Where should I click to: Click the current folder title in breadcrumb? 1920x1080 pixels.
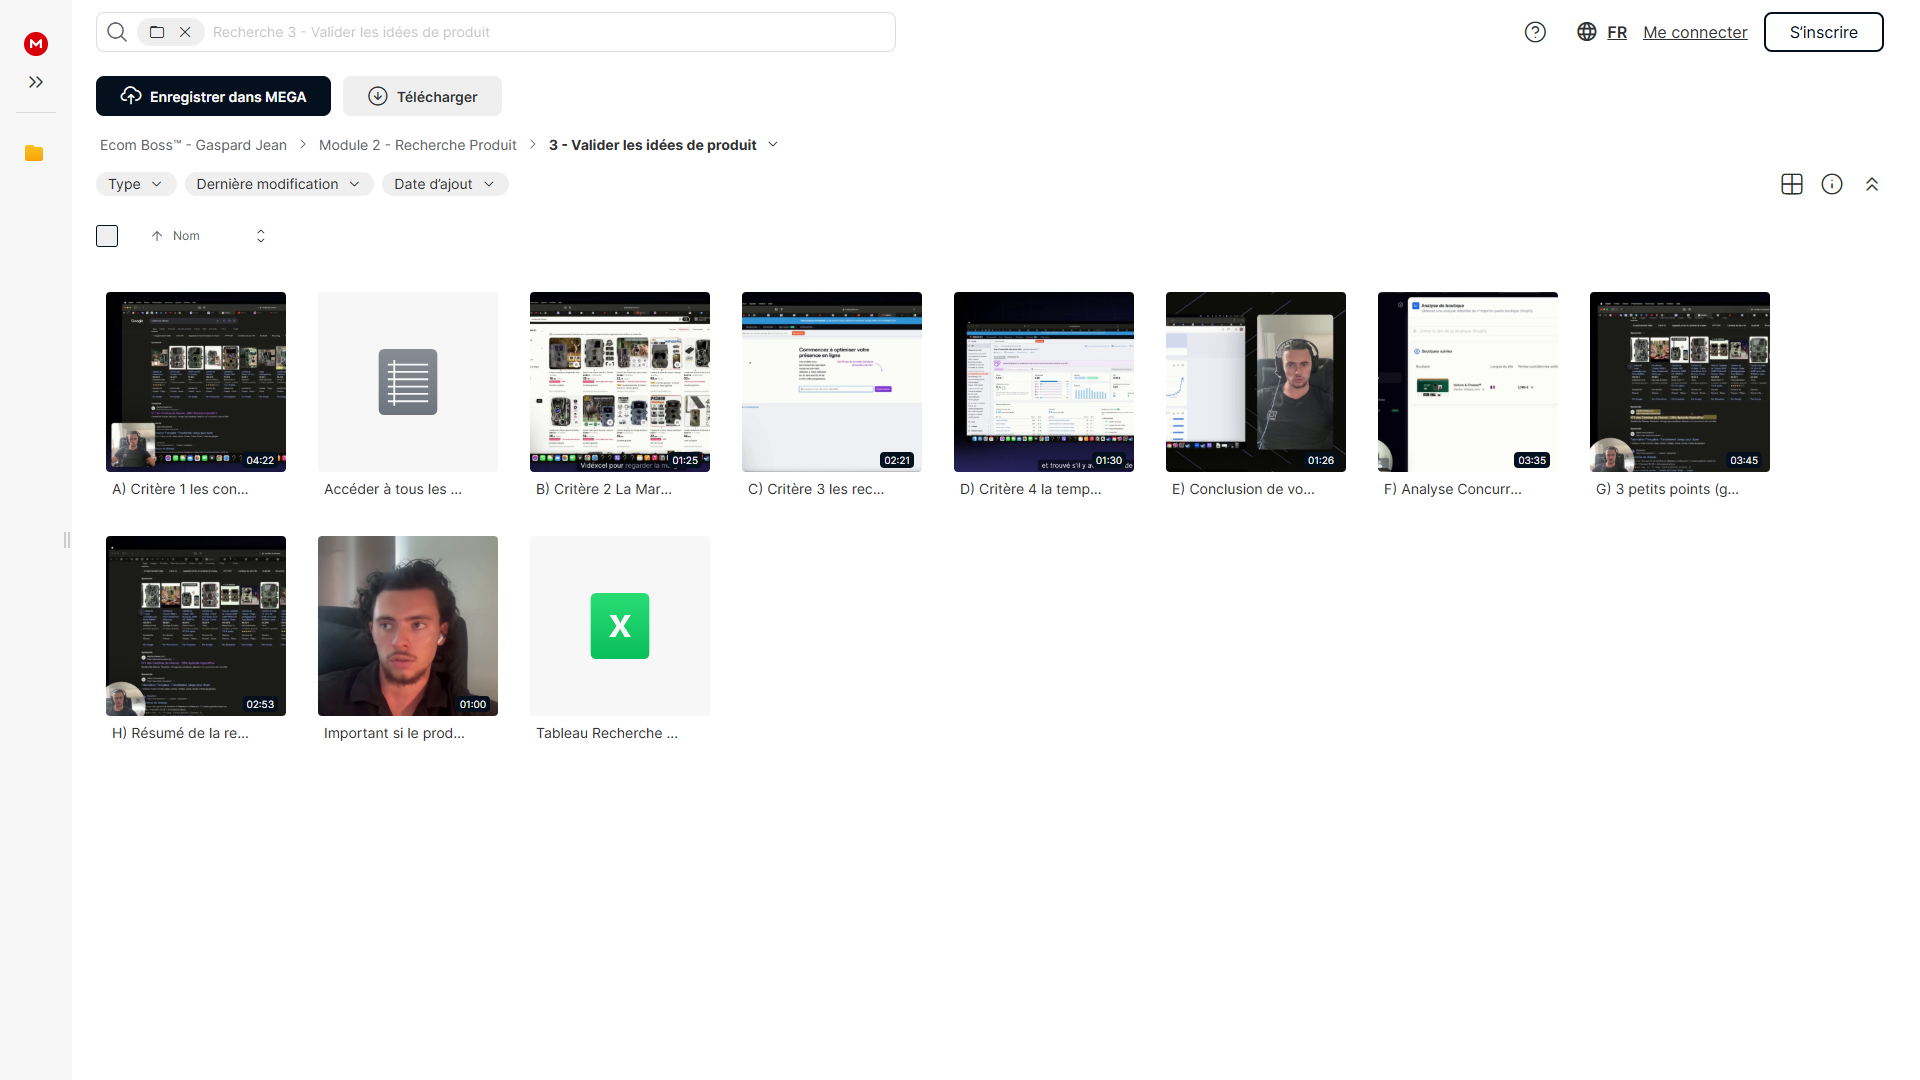coord(652,145)
